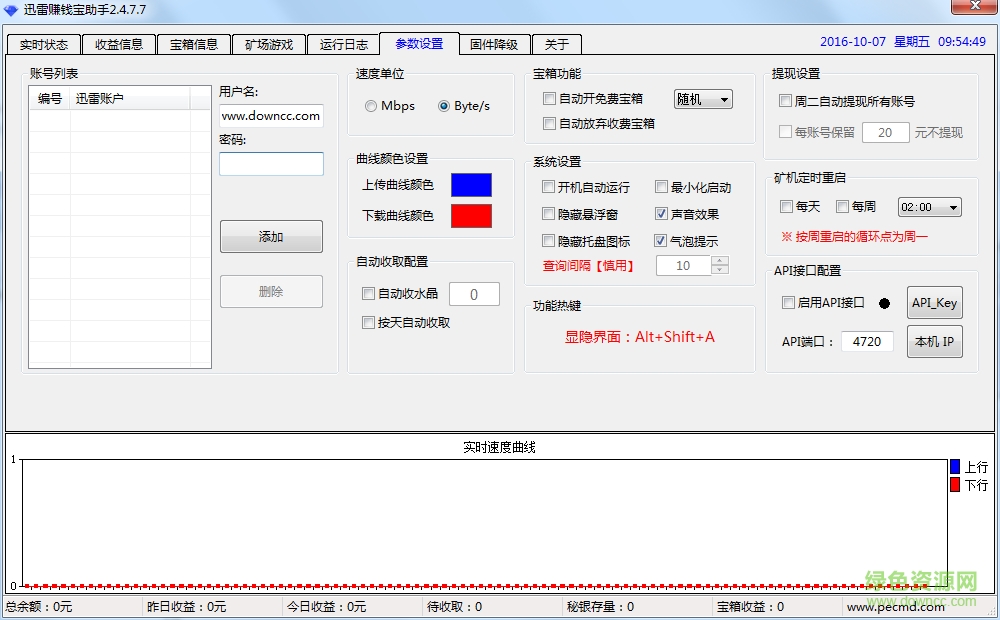1000x620 pixels.
Task: Disable the 声音效果 checkbox
Action: (x=661, y=213)
